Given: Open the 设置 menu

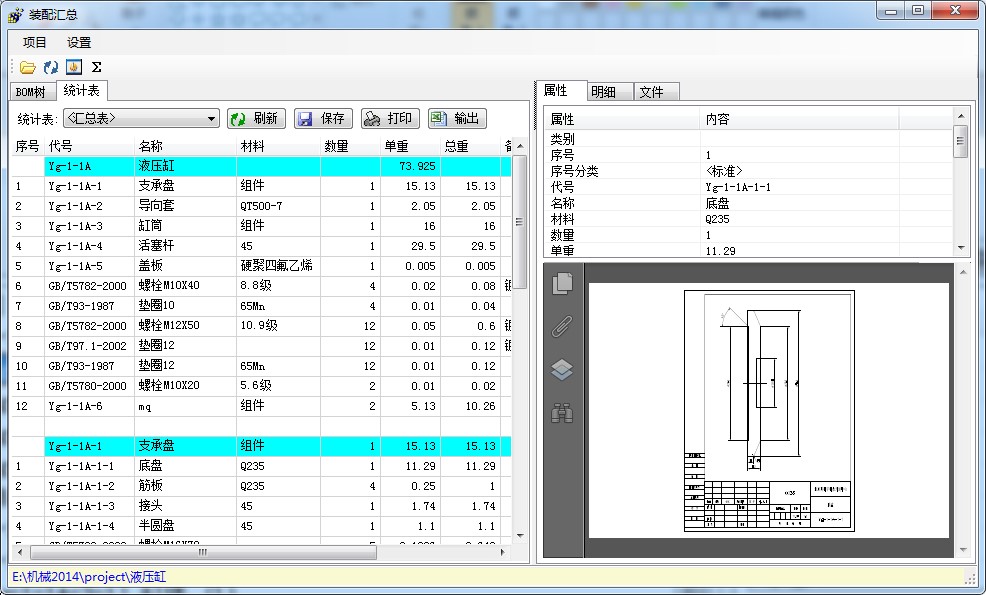Looking at the screenshot, I should [79, 42].
